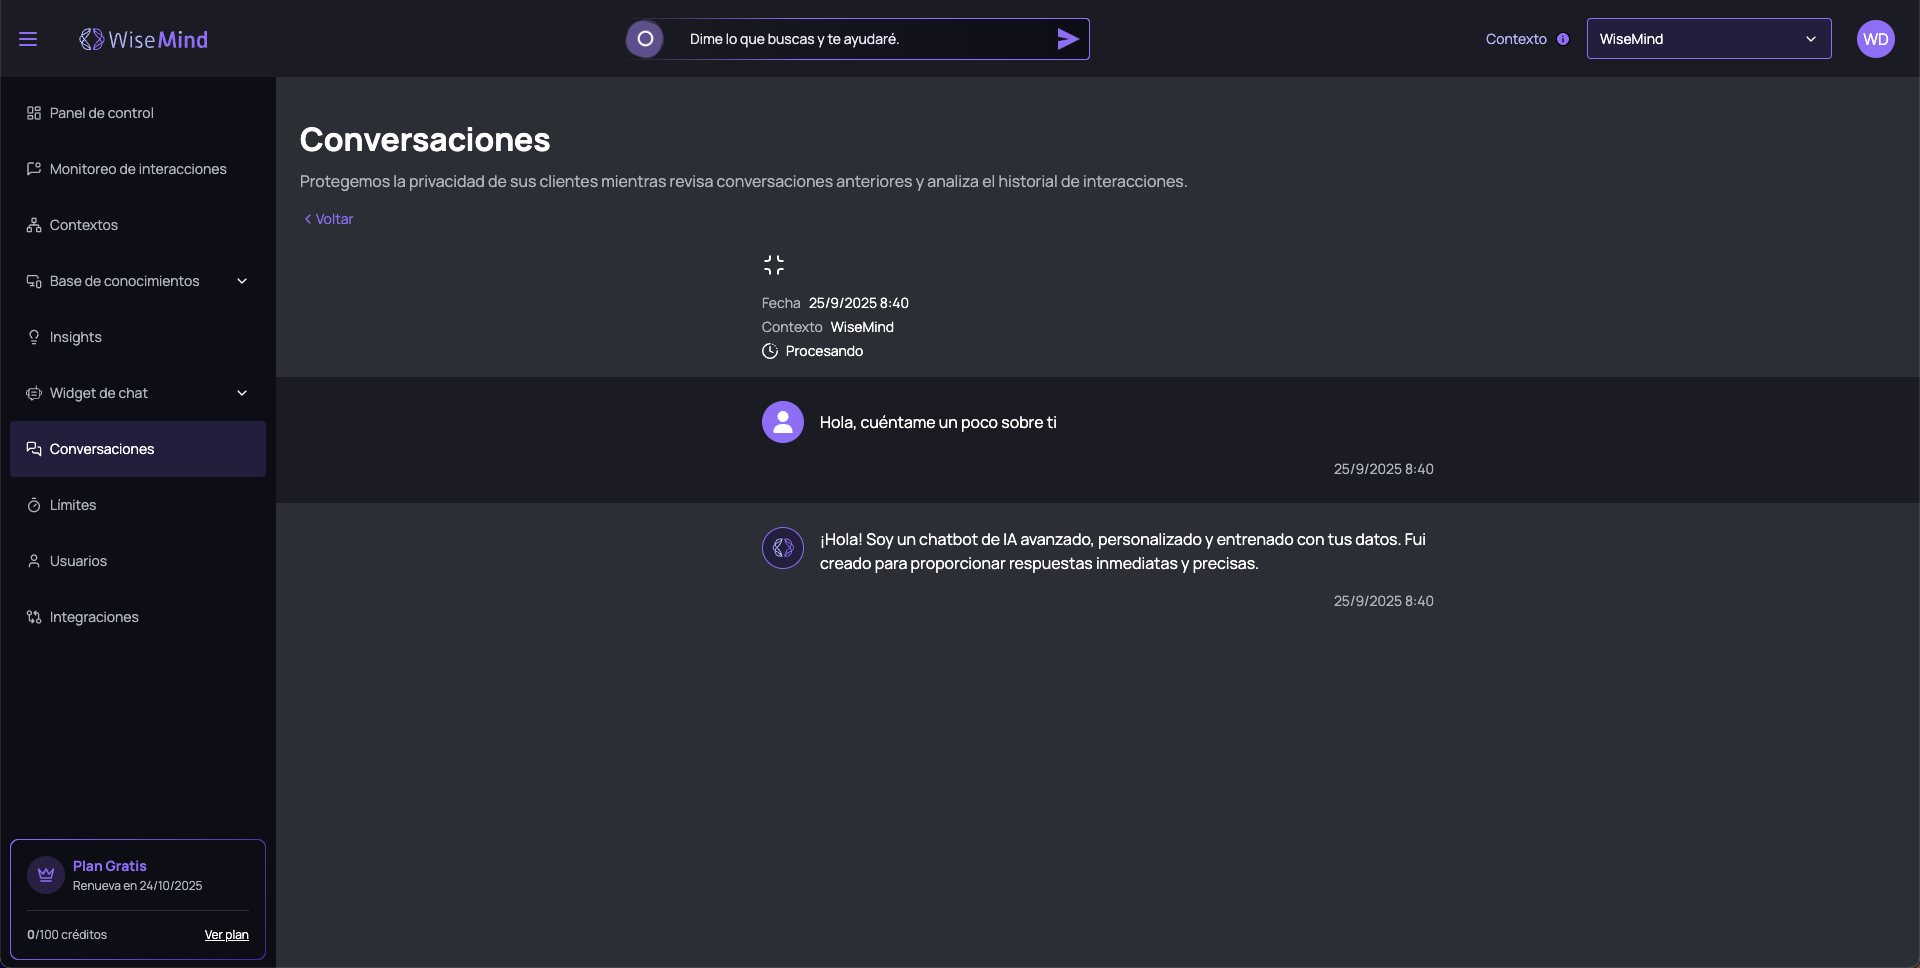The width and height of the screenshot is (1920, 968).
Task: Click the Voltar back link
Action: coord(329,219)
